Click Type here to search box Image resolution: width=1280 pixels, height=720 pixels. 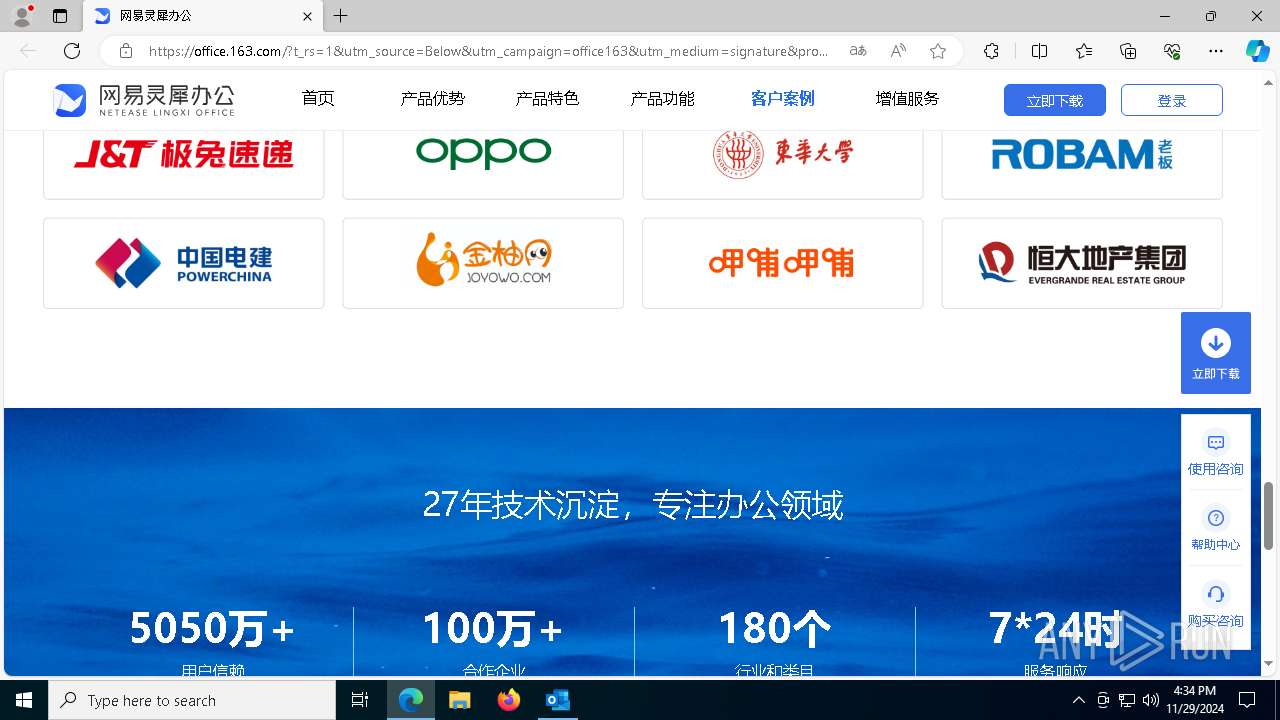192,700
